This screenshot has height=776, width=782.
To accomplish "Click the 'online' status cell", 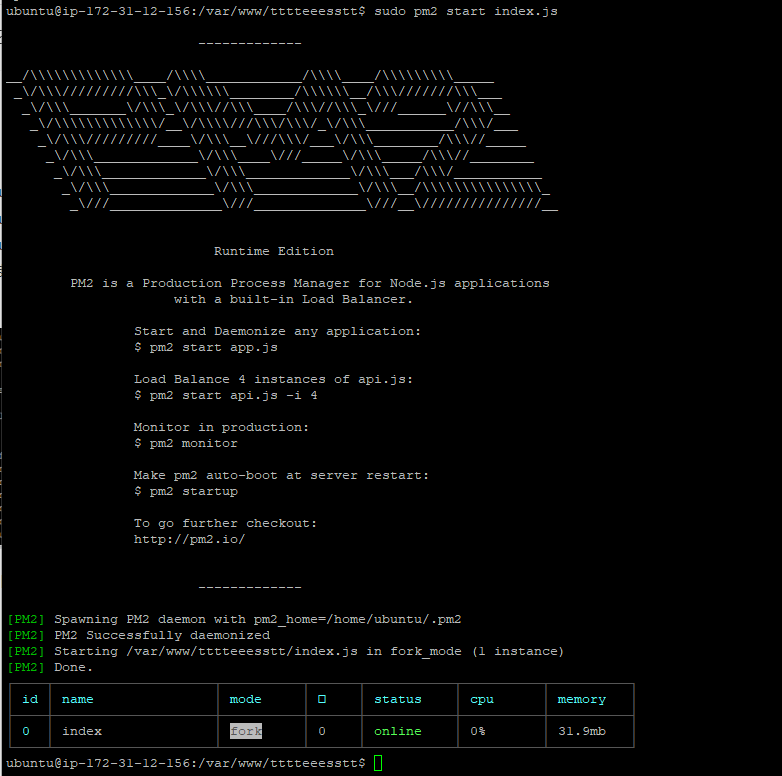I will (397, 731).
